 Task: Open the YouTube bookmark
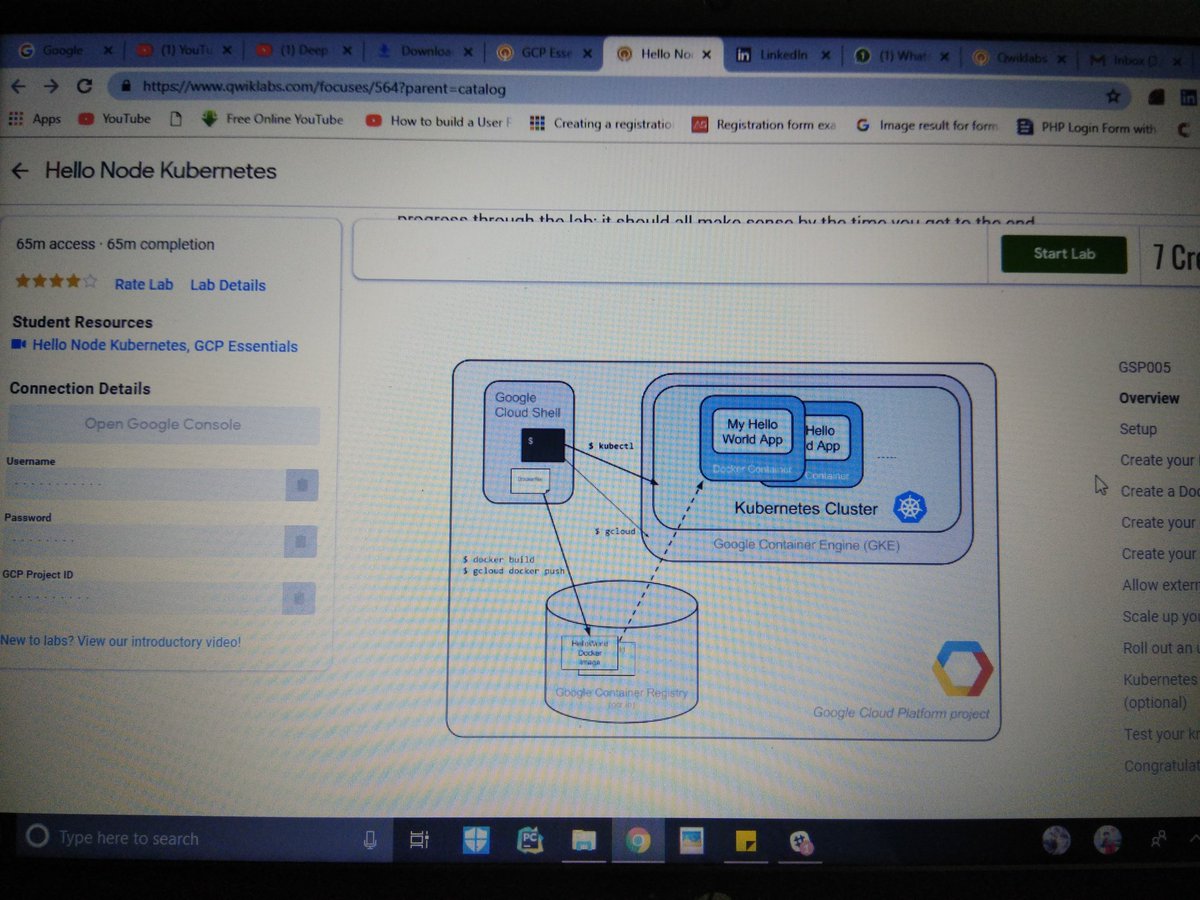pyautogui.click(x=114, y=118)
